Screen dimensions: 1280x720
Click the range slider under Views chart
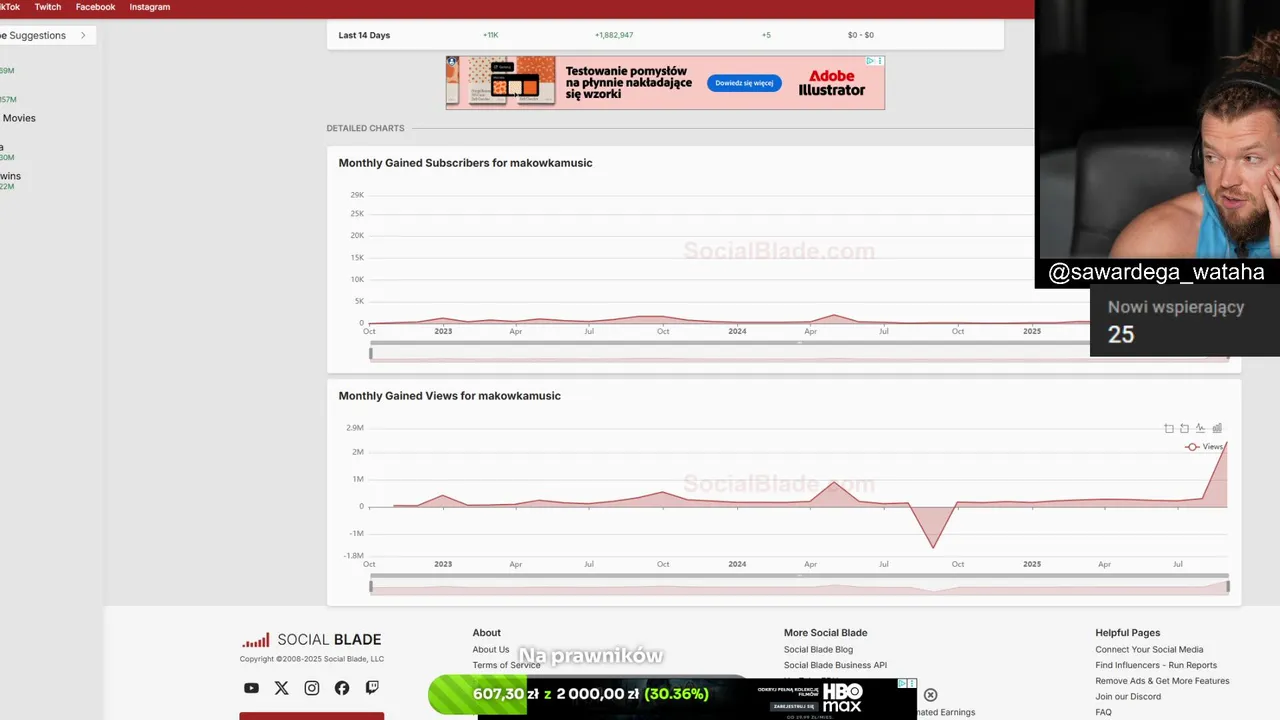(799, 586)
